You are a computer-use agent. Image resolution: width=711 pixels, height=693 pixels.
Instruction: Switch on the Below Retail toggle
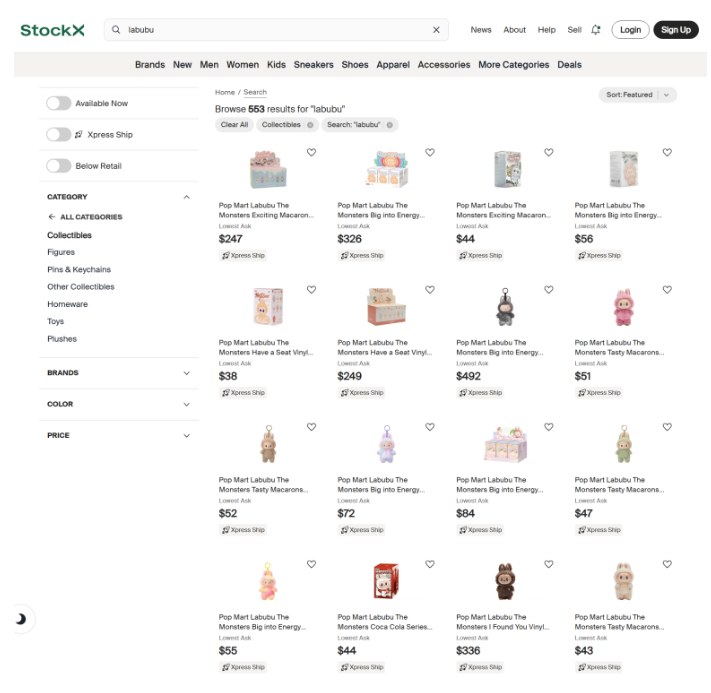point(58,166)
